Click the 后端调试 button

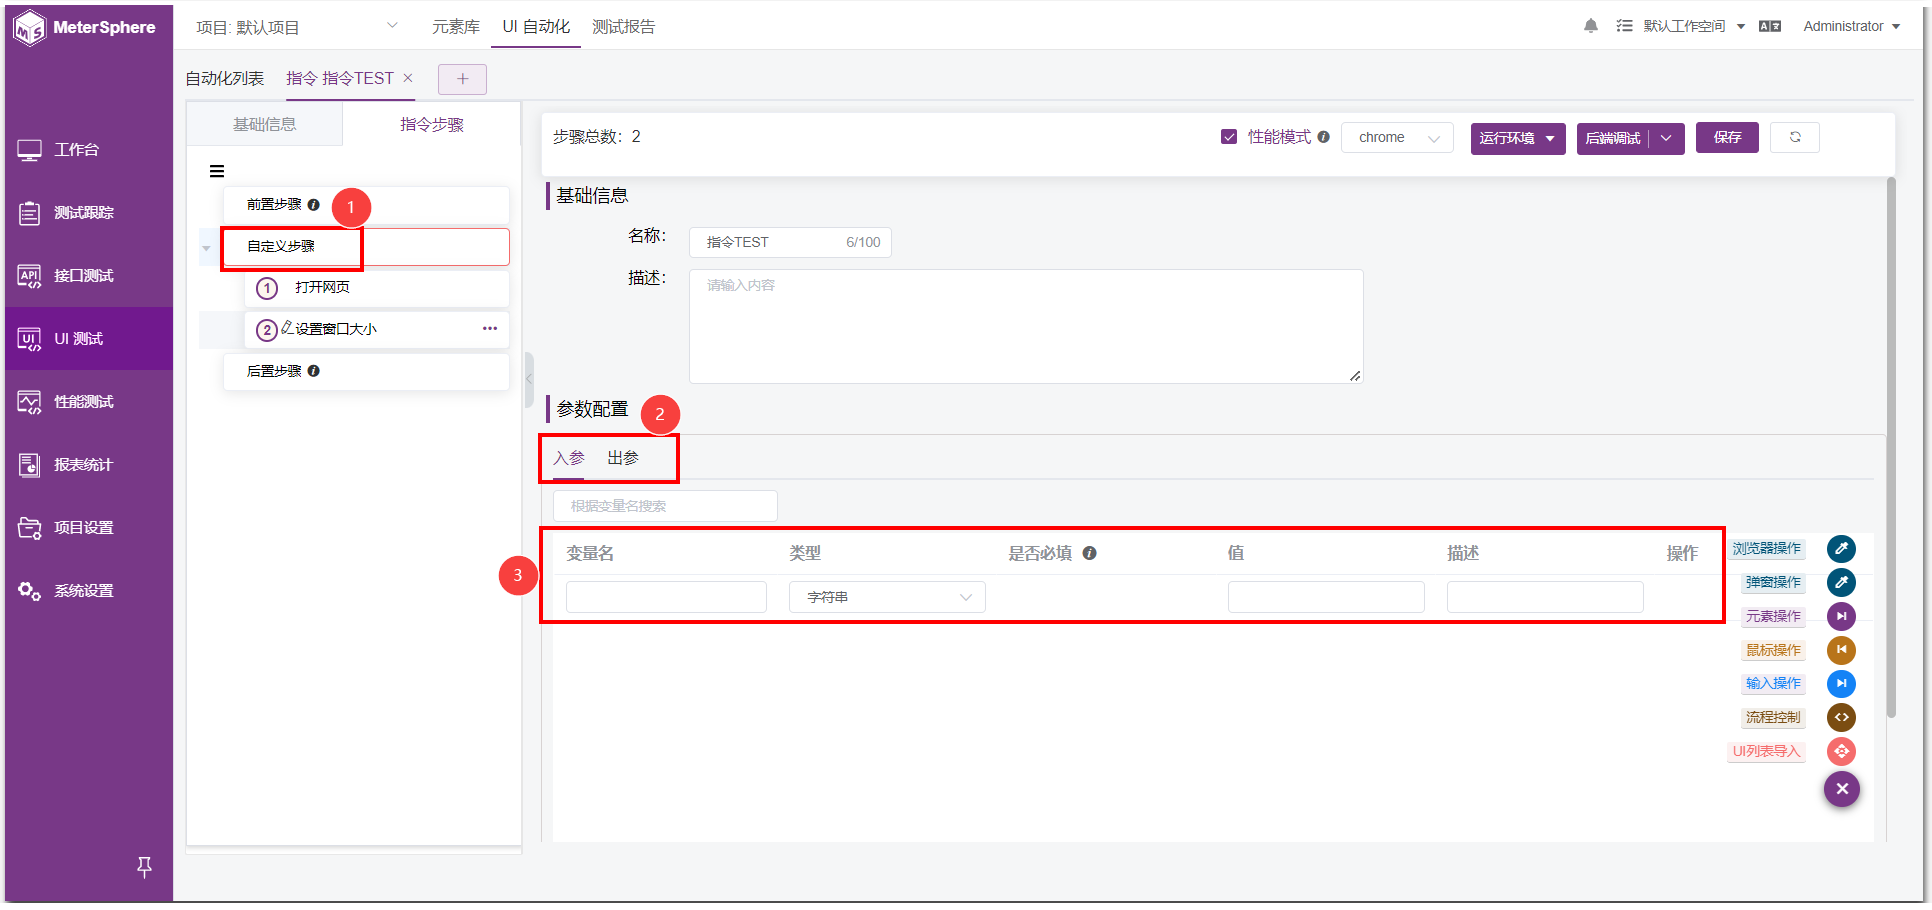coord(1613,138)
